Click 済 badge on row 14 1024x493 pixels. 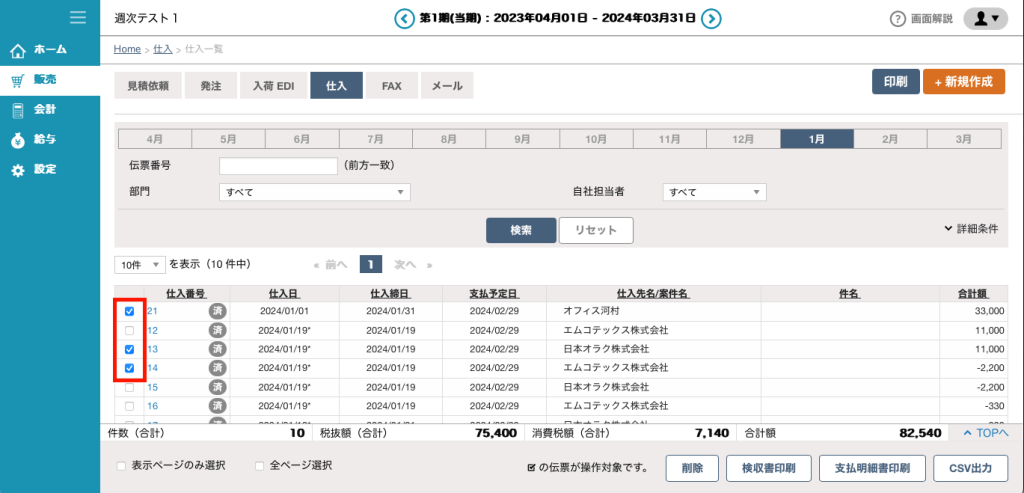217,368
